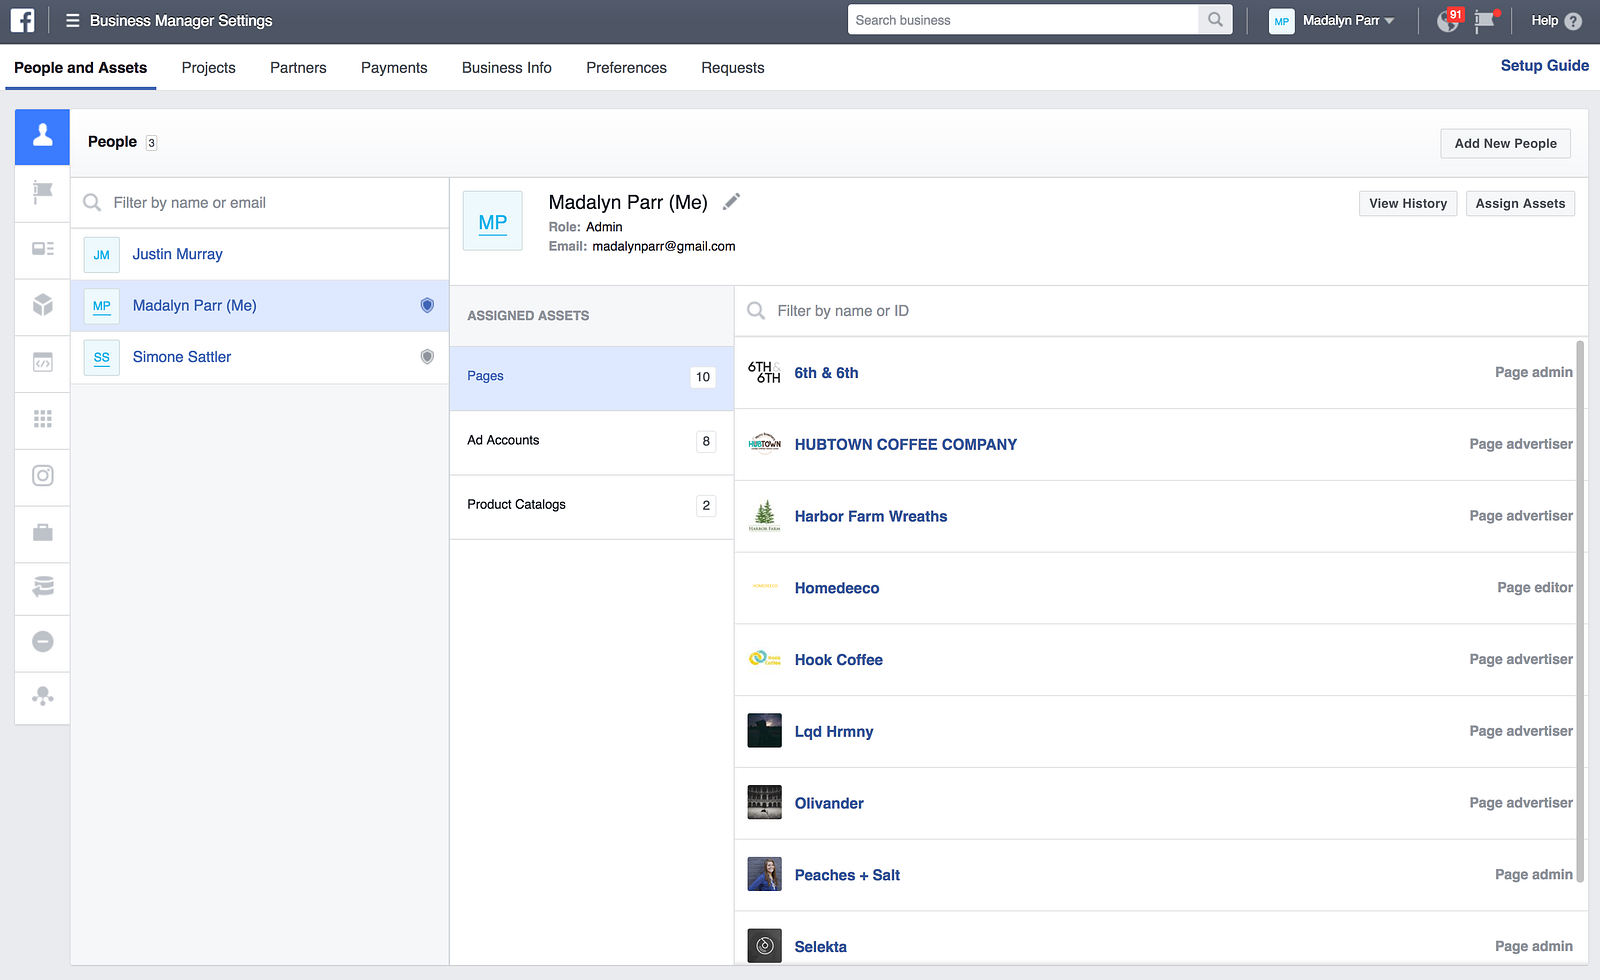
Task: Click the admin shield icon on Madalyn Parr's row
Action: point(427,305)
